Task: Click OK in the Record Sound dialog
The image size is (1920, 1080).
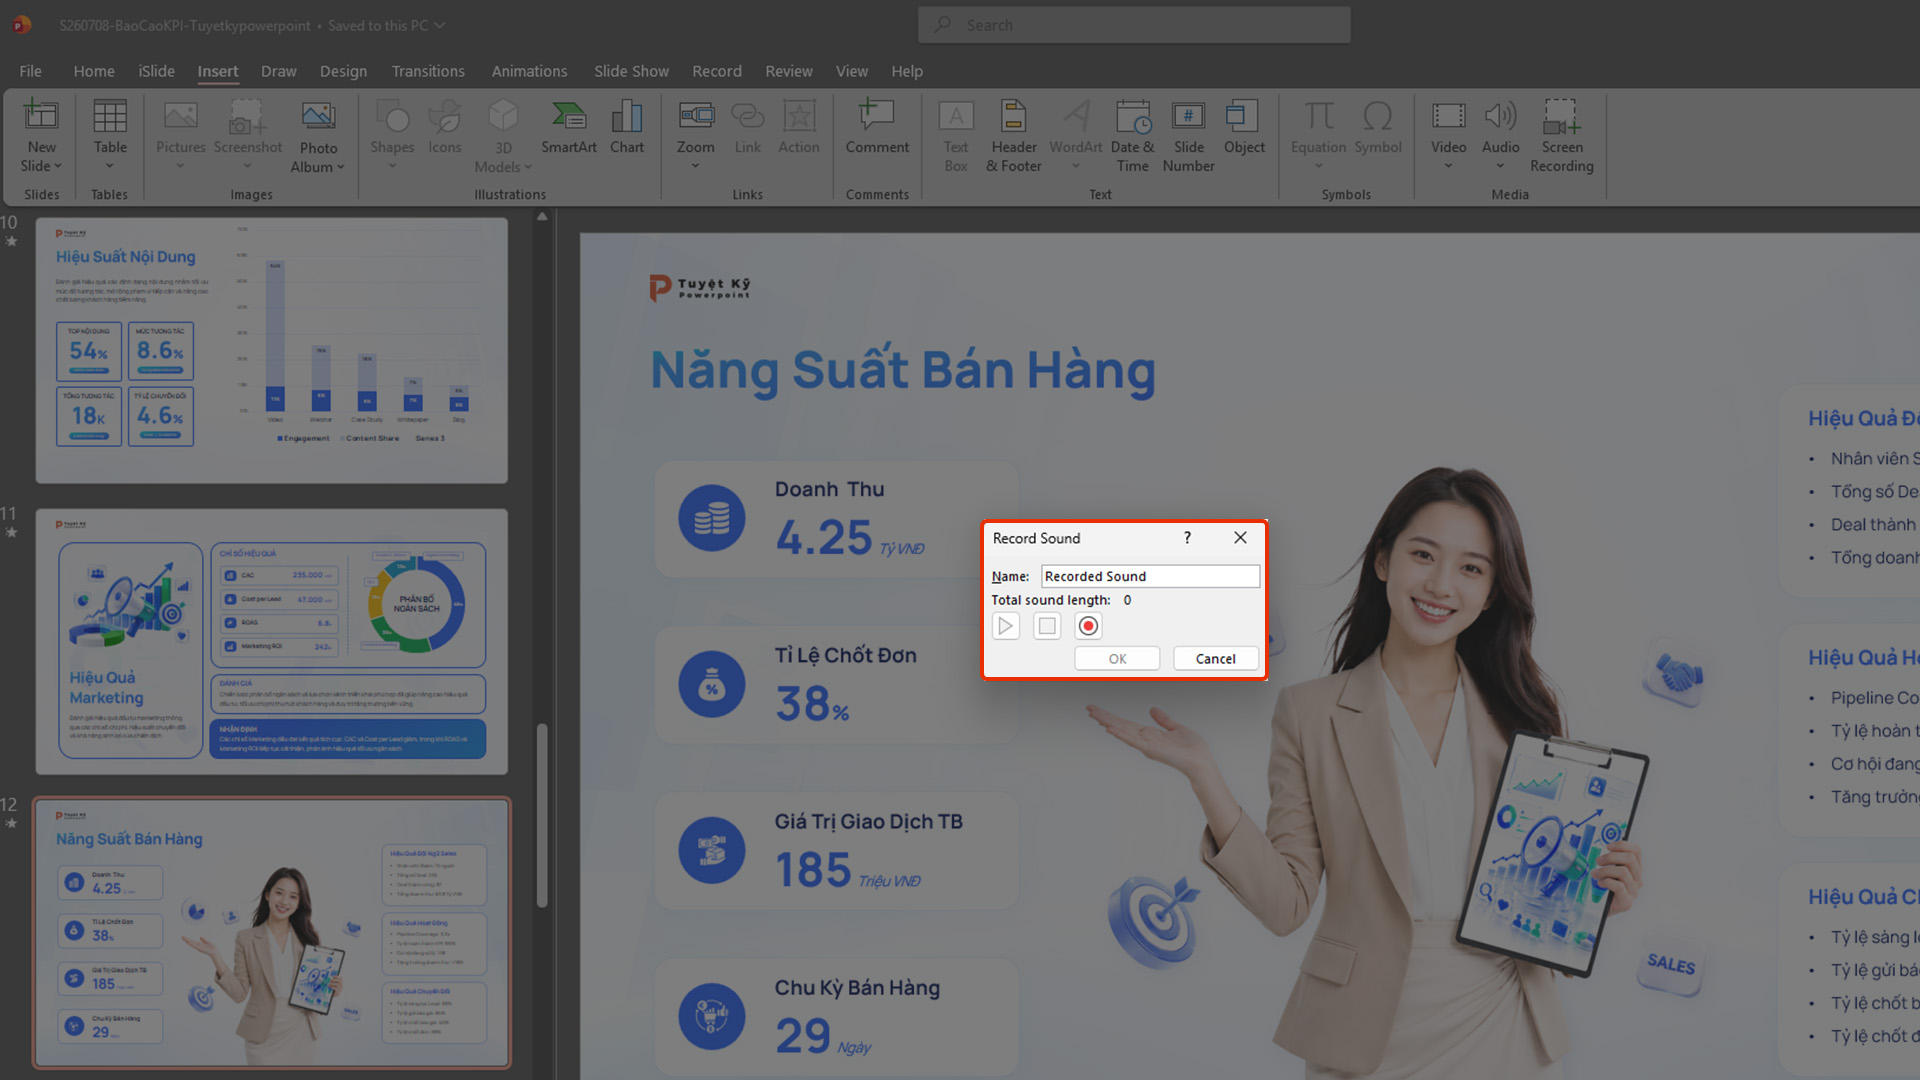Action: [1117, 658]
